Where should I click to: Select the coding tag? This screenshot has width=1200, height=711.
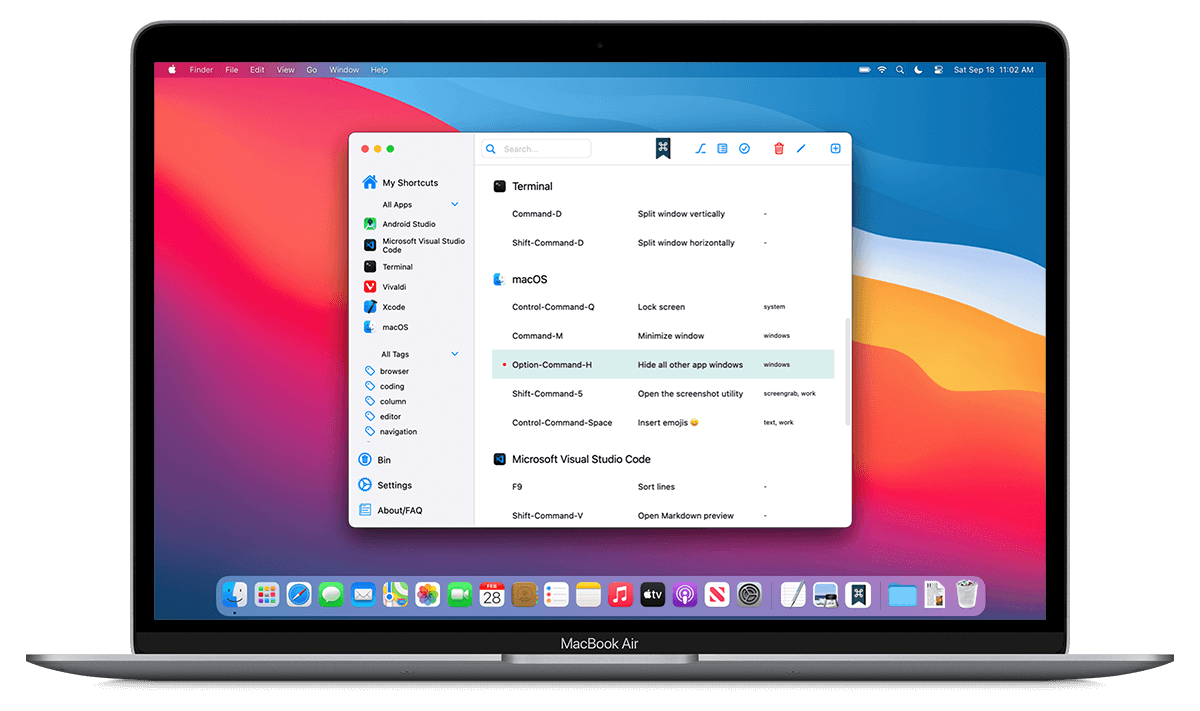pos(392,386)
